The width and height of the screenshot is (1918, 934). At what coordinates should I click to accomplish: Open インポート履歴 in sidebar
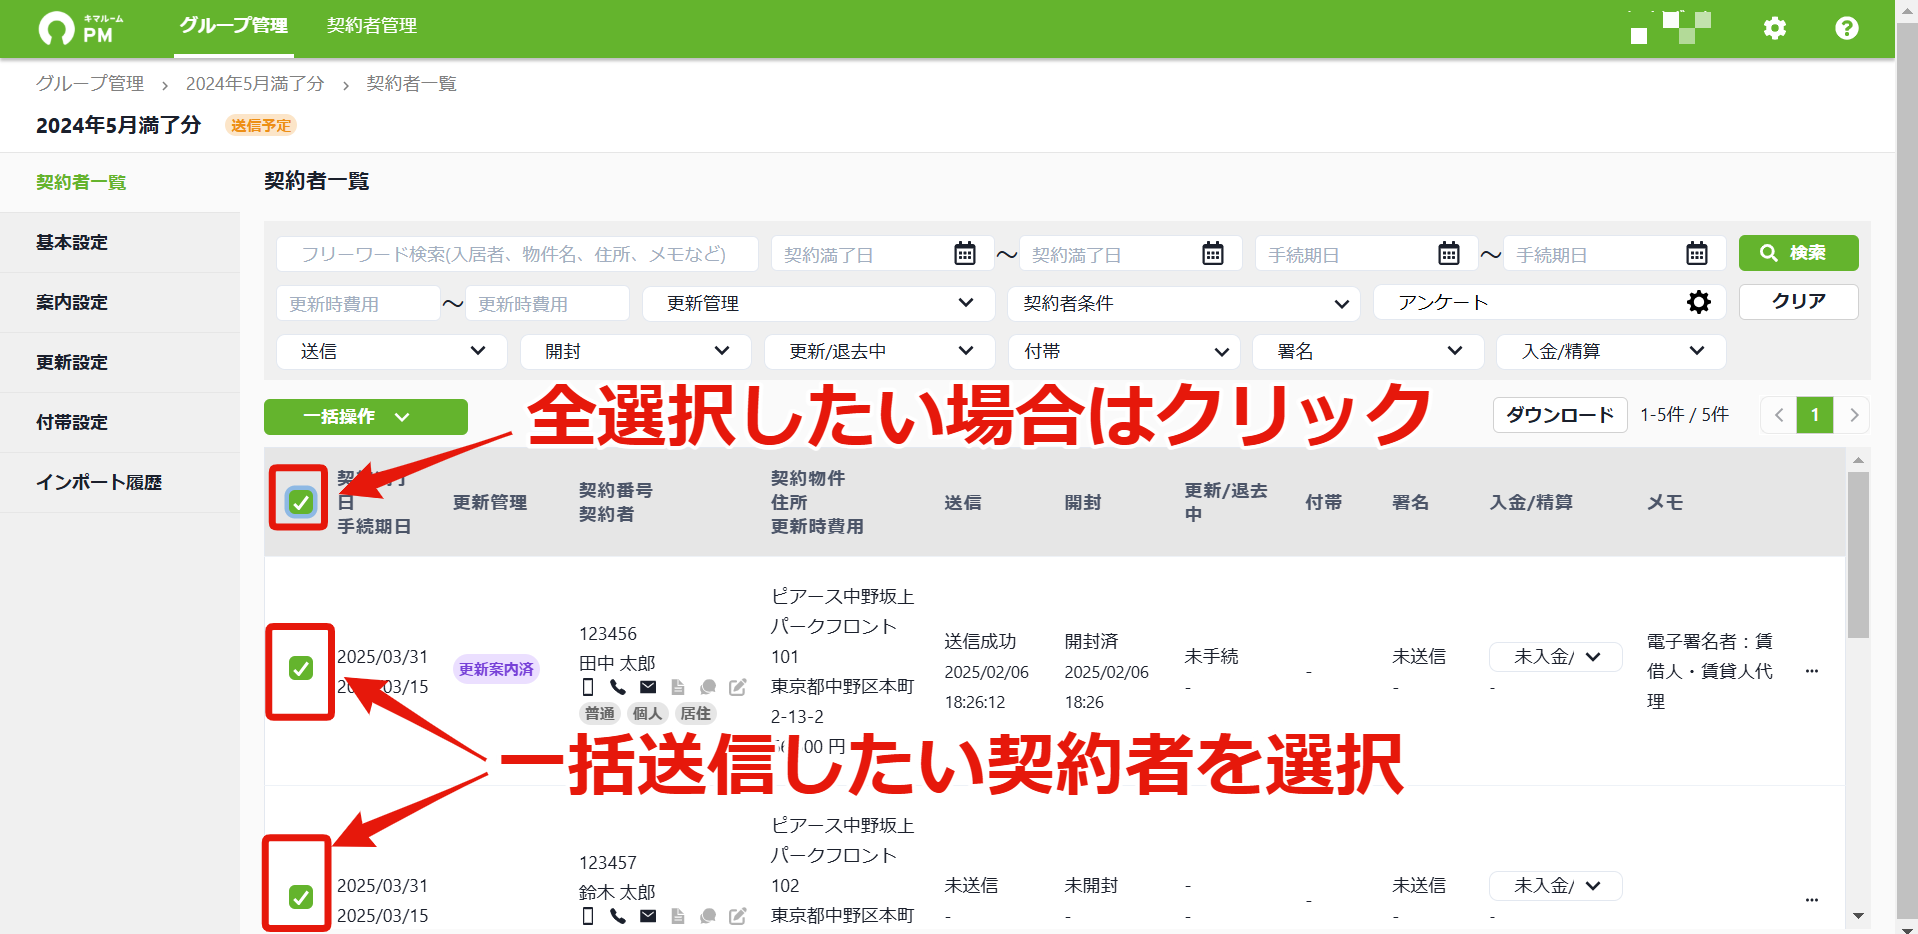click(x=120, y=482)
